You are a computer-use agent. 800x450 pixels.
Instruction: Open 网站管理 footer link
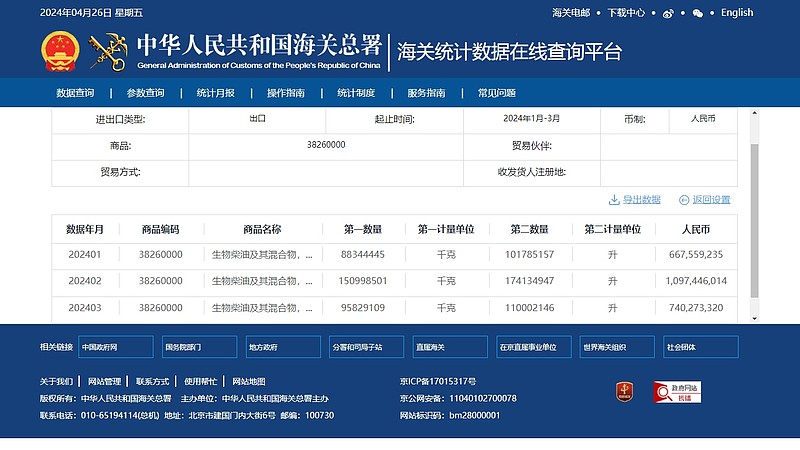(104, 382)
